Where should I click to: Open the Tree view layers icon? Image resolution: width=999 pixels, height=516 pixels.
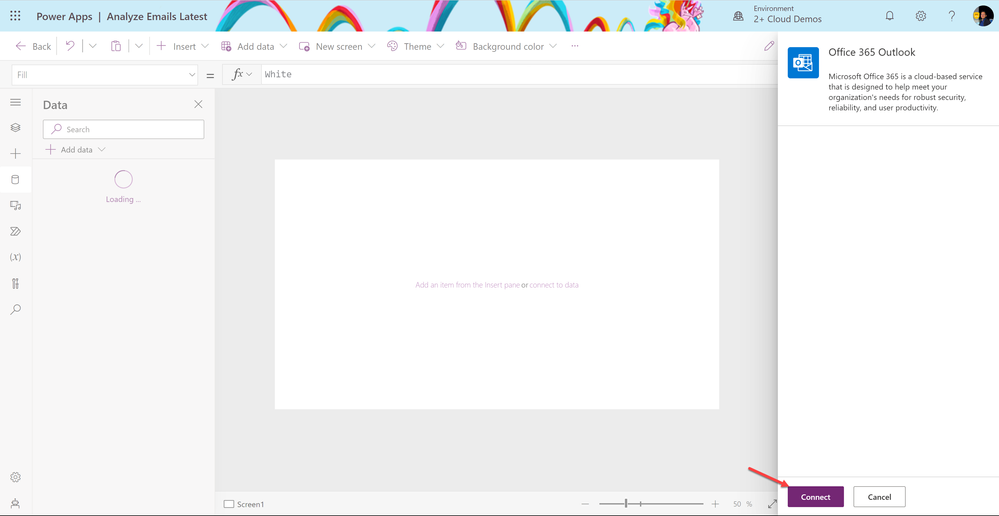[16, 127]
